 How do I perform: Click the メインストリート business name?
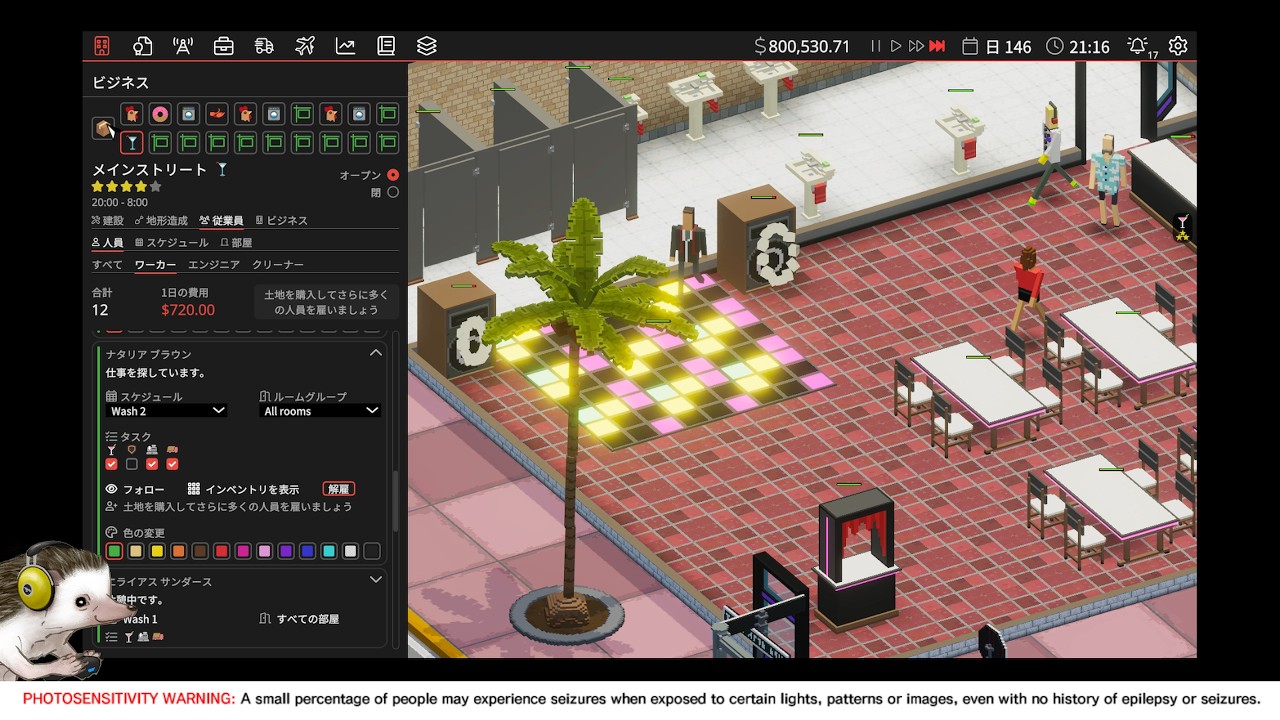[150, 170]
